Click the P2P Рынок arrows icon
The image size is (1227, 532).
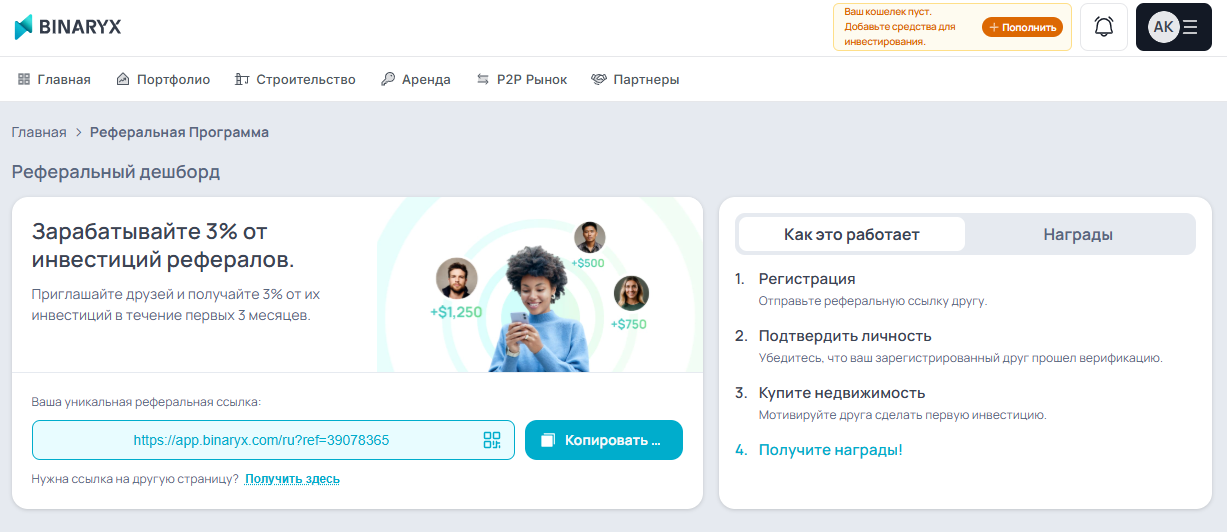pyautogui.click(x=483, y=79)
